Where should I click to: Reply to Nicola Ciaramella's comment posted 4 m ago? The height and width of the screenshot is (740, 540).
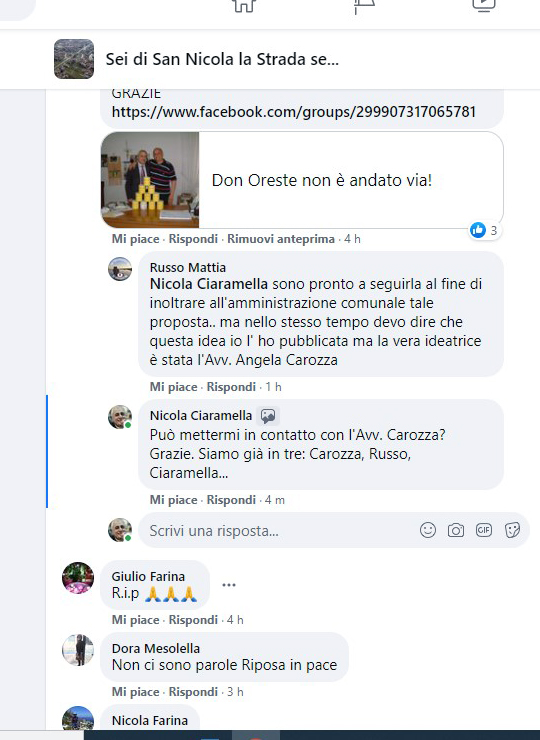click(x=231, y=500)
